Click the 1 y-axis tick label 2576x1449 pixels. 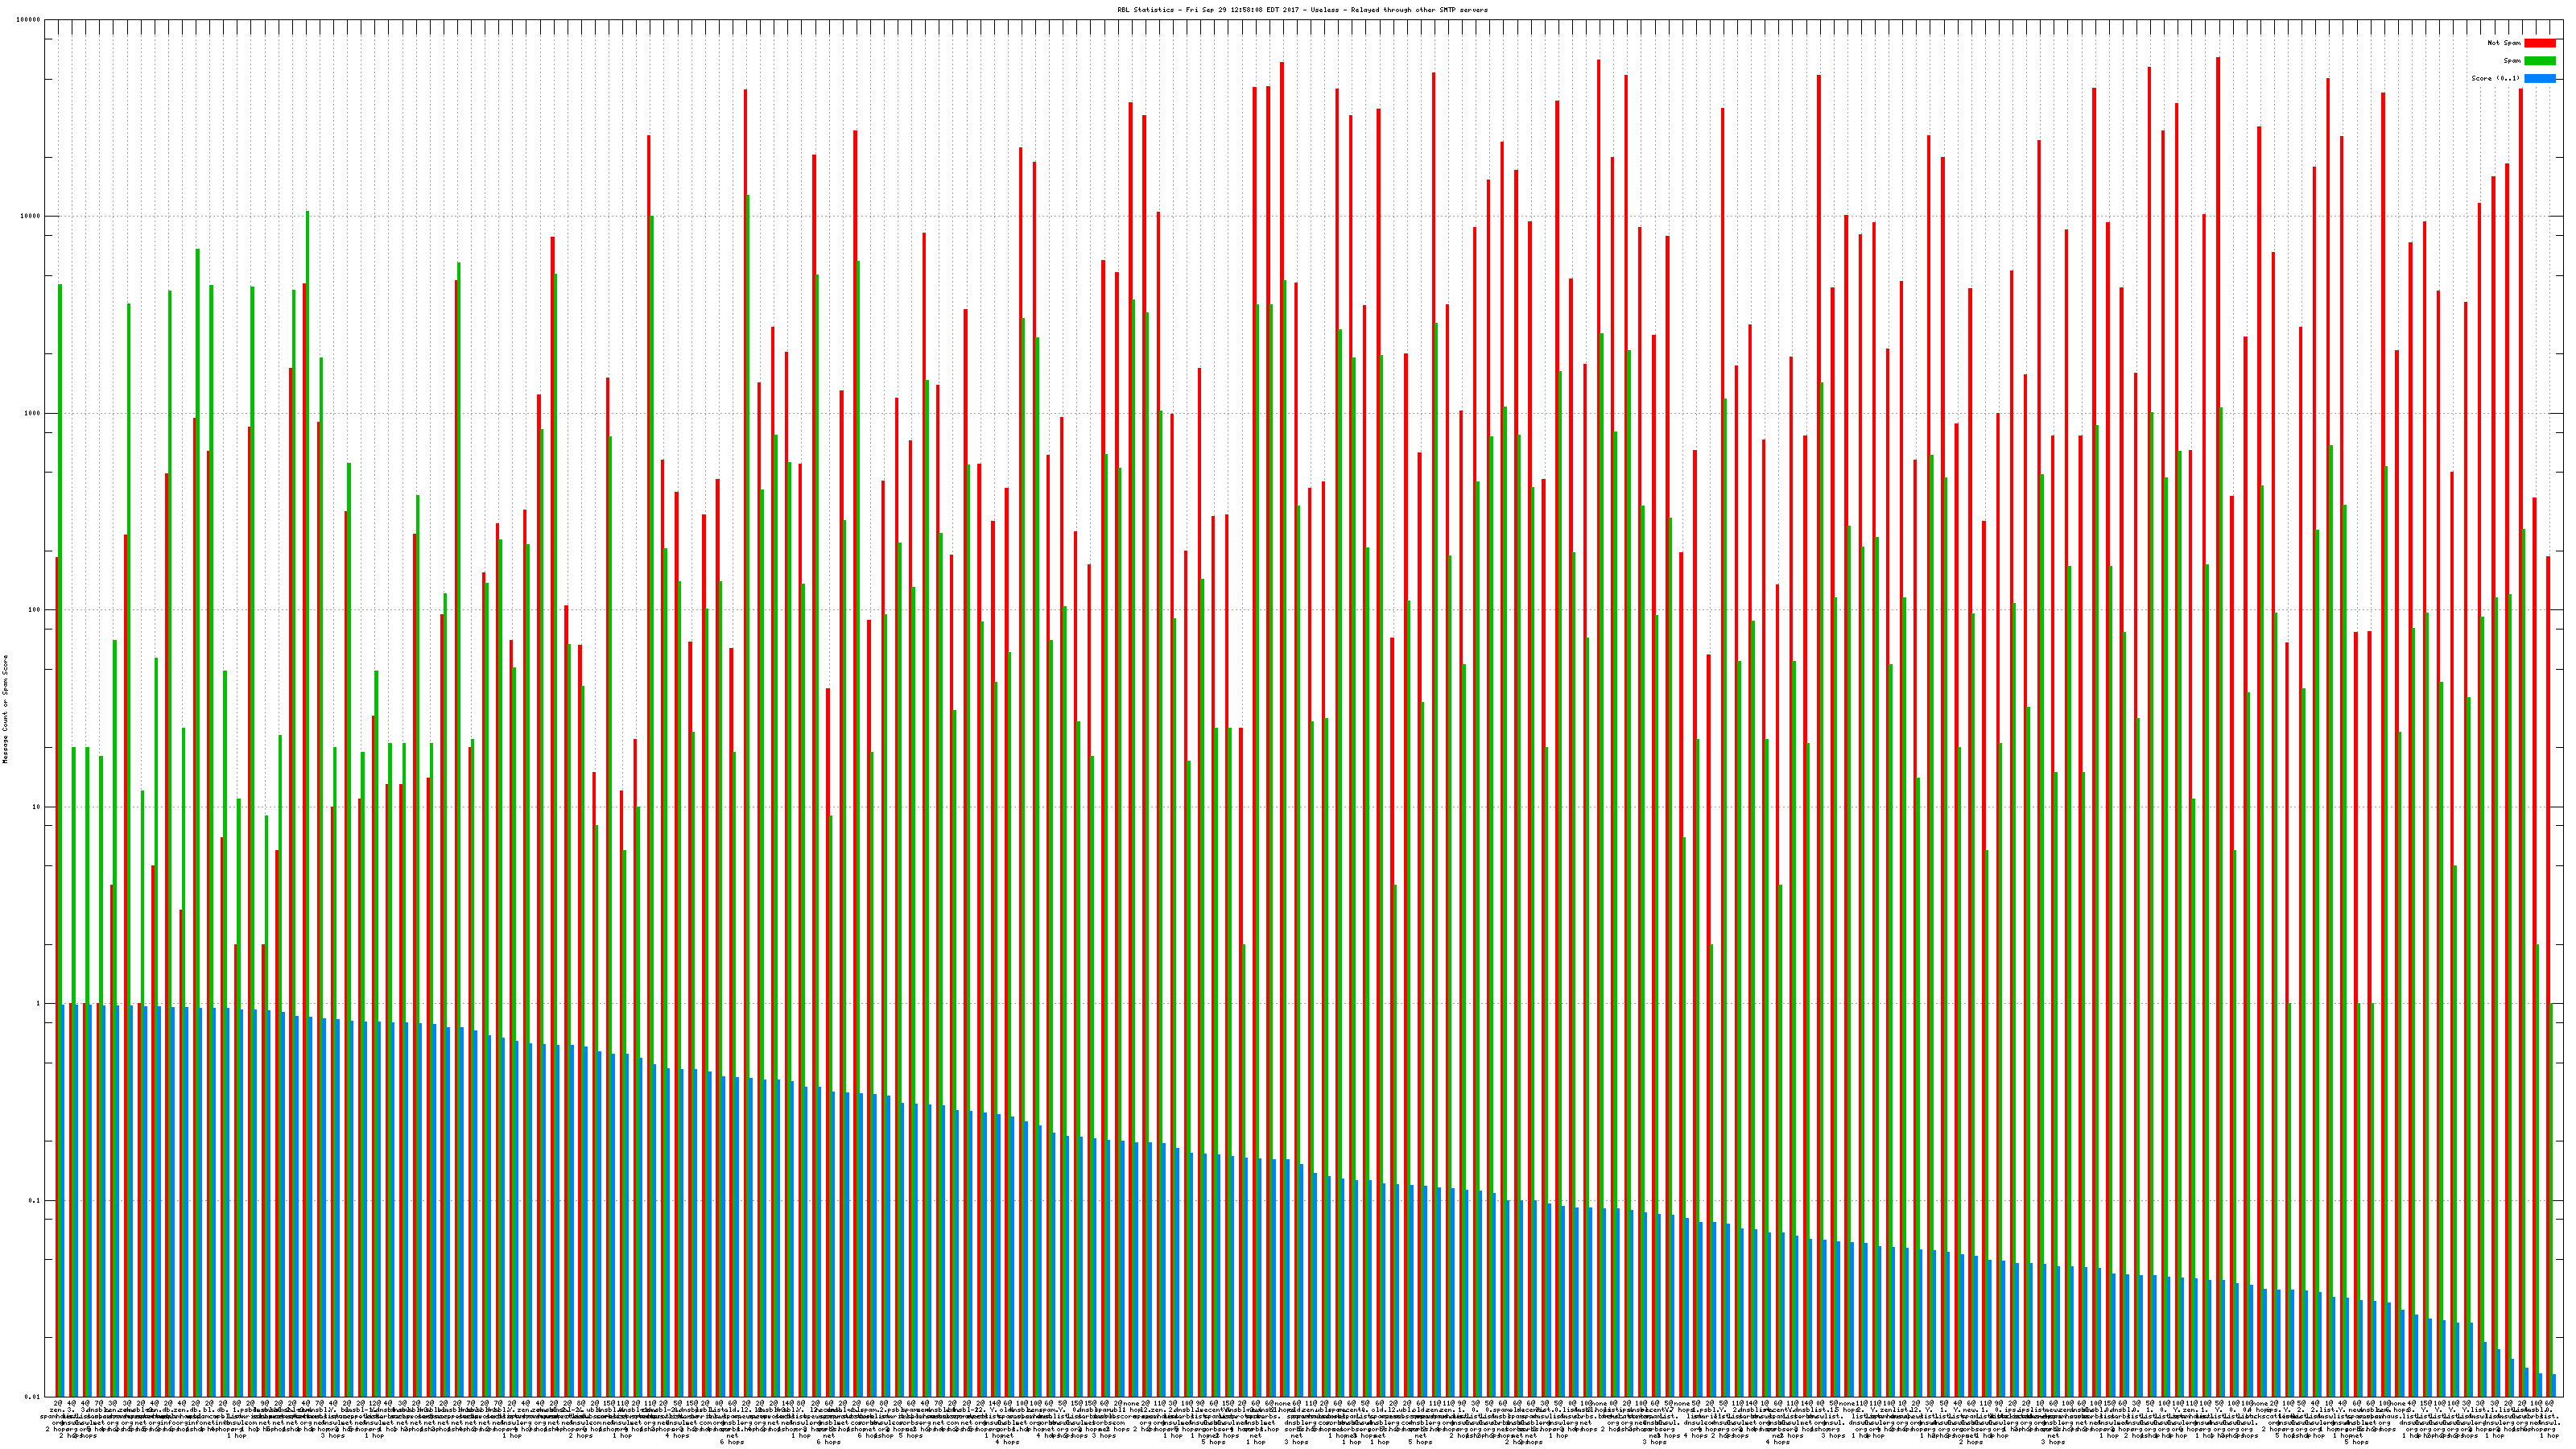coord(39,1004)
